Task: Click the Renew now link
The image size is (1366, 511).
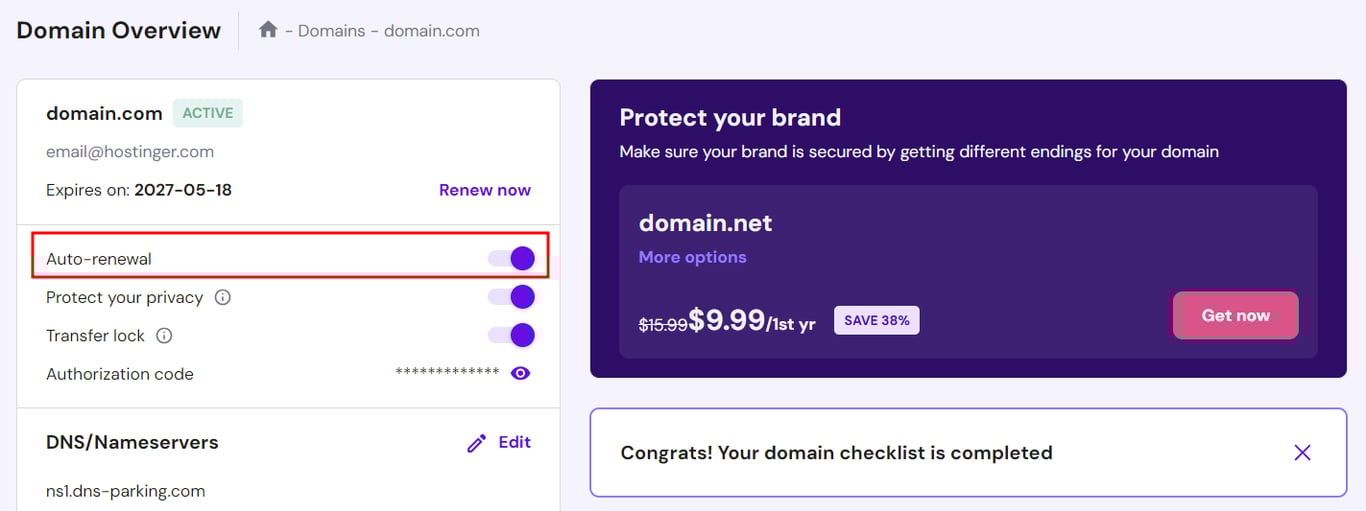Action: click(x=485, y=190)
